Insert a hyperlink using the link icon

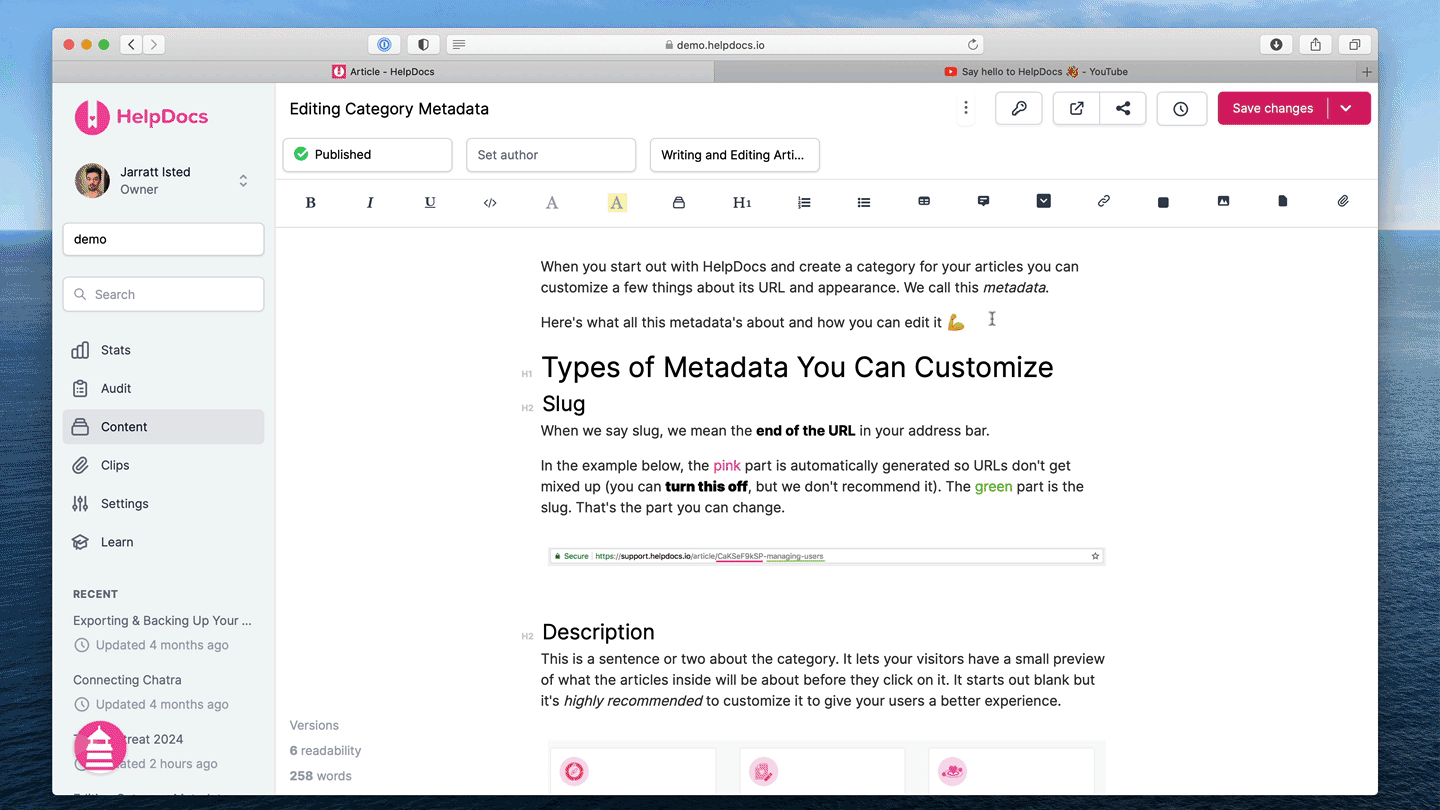(x=1104, y=201)
